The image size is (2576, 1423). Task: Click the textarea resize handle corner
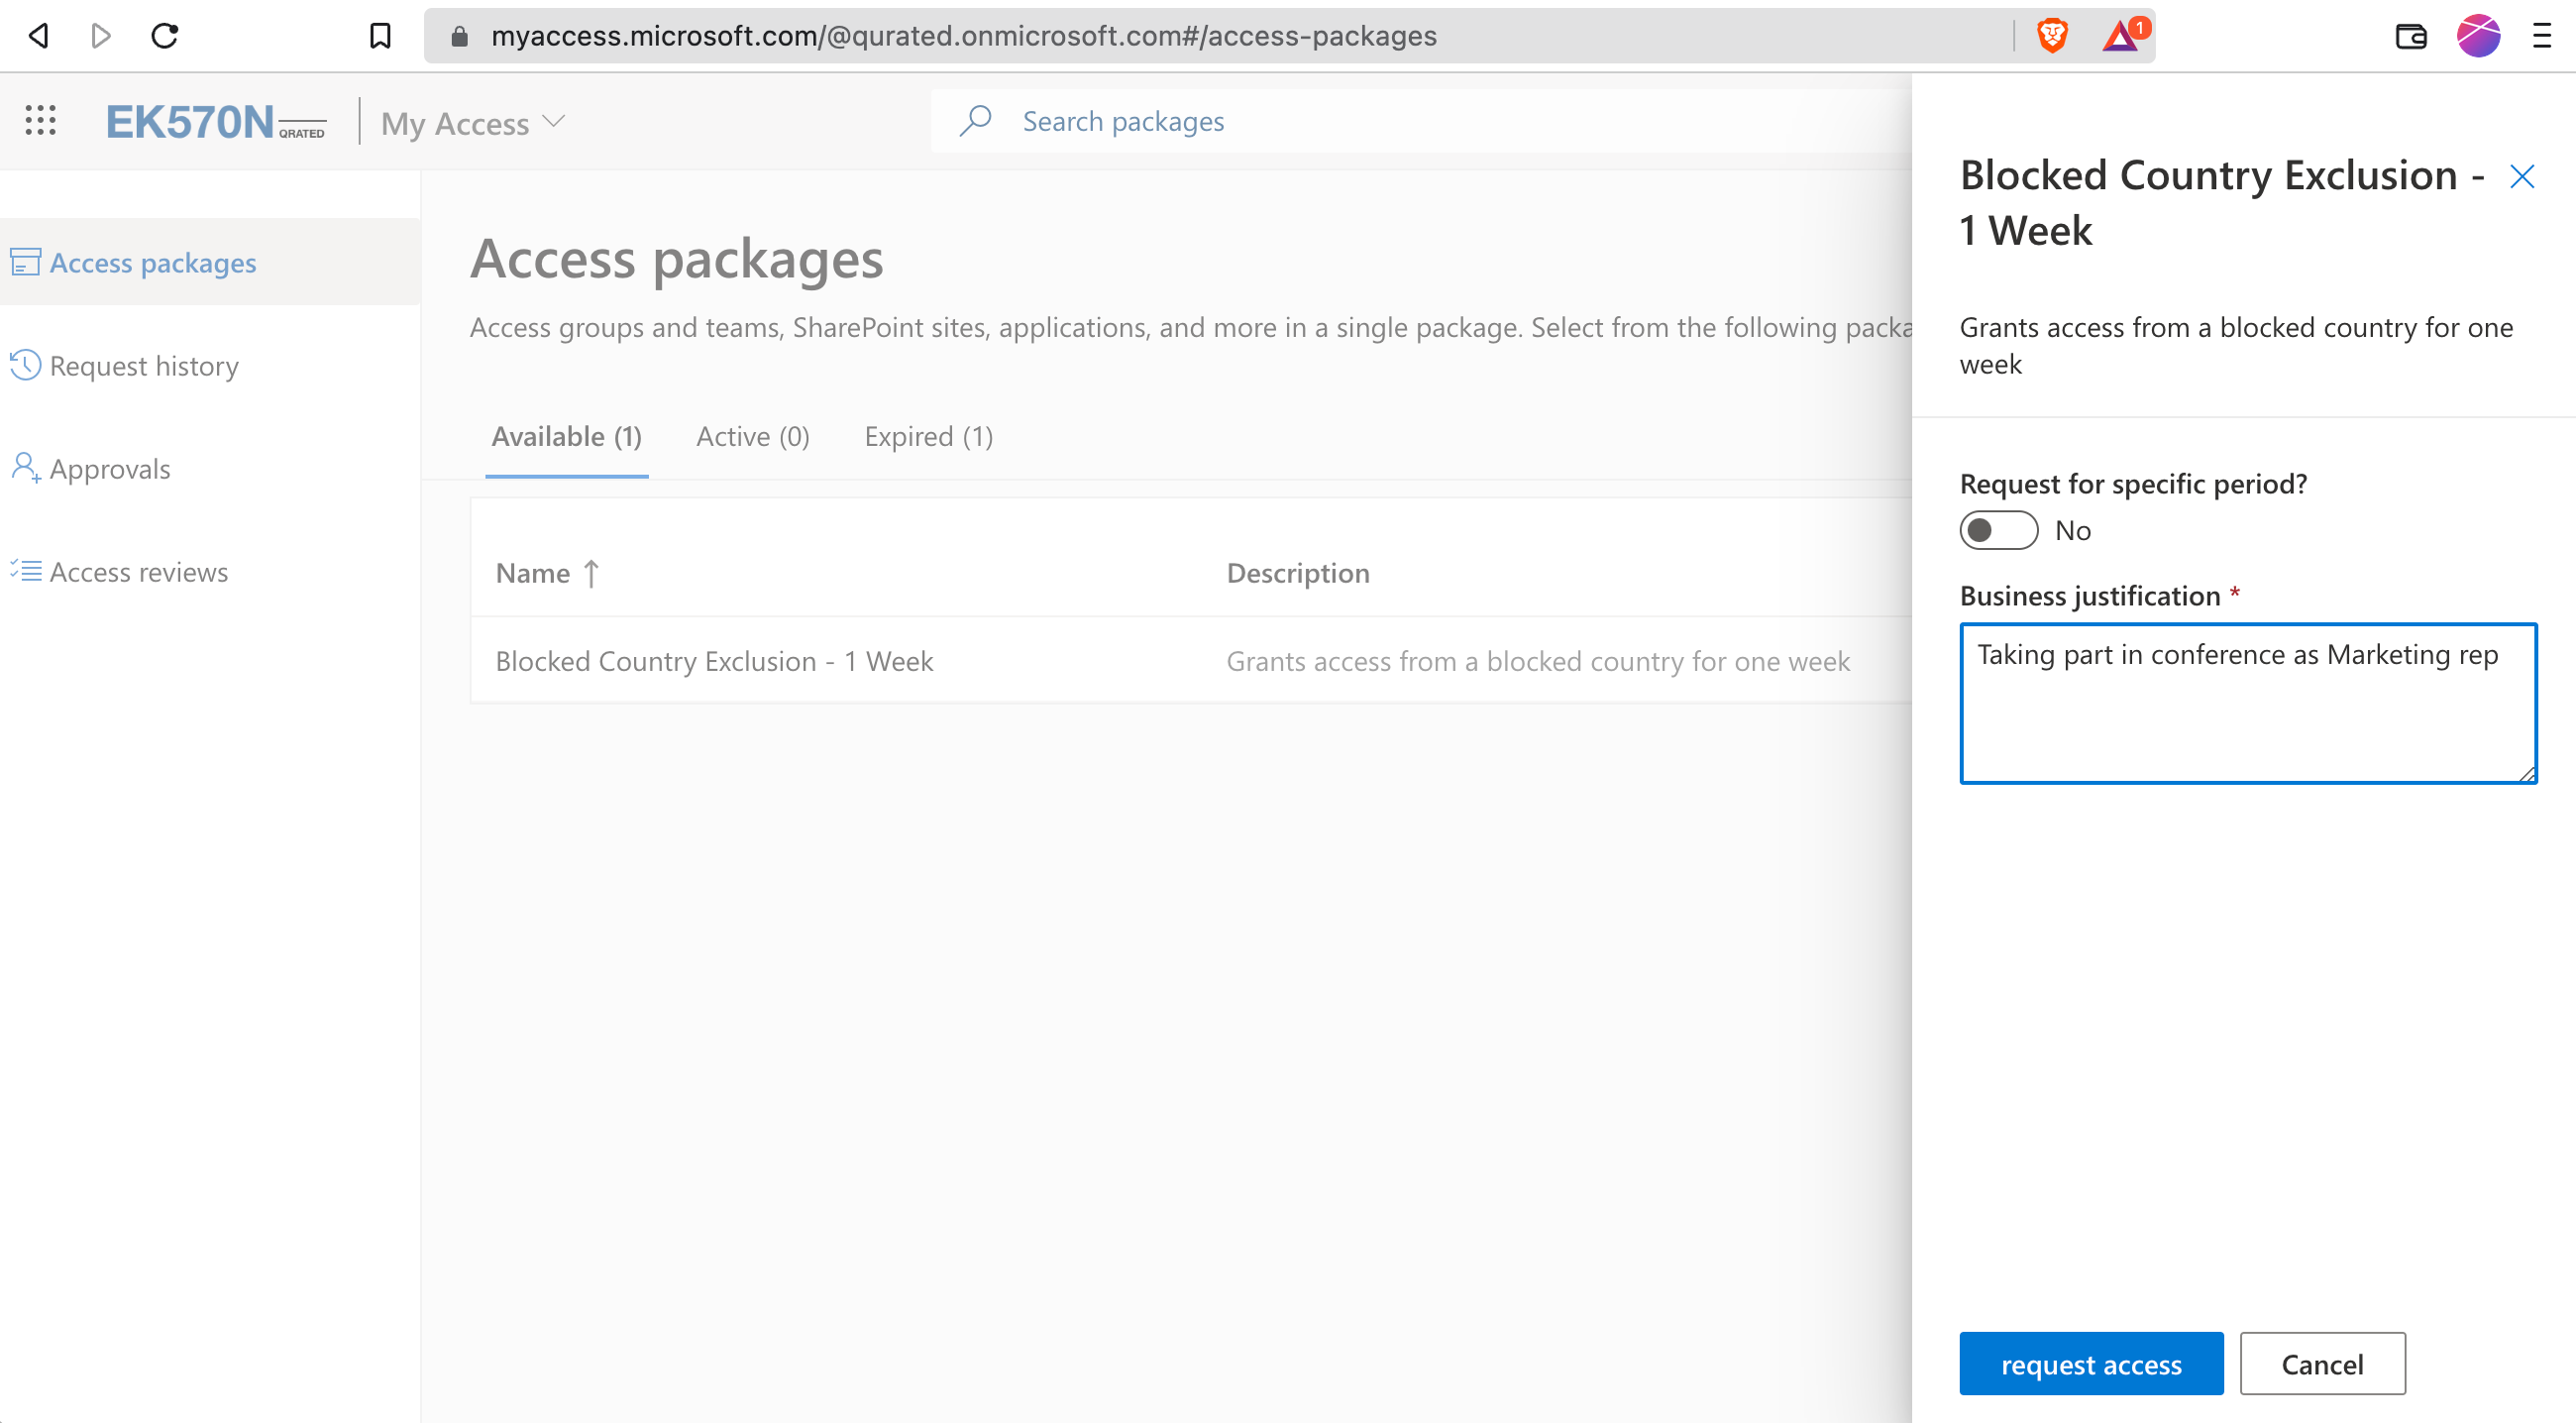2527,773
